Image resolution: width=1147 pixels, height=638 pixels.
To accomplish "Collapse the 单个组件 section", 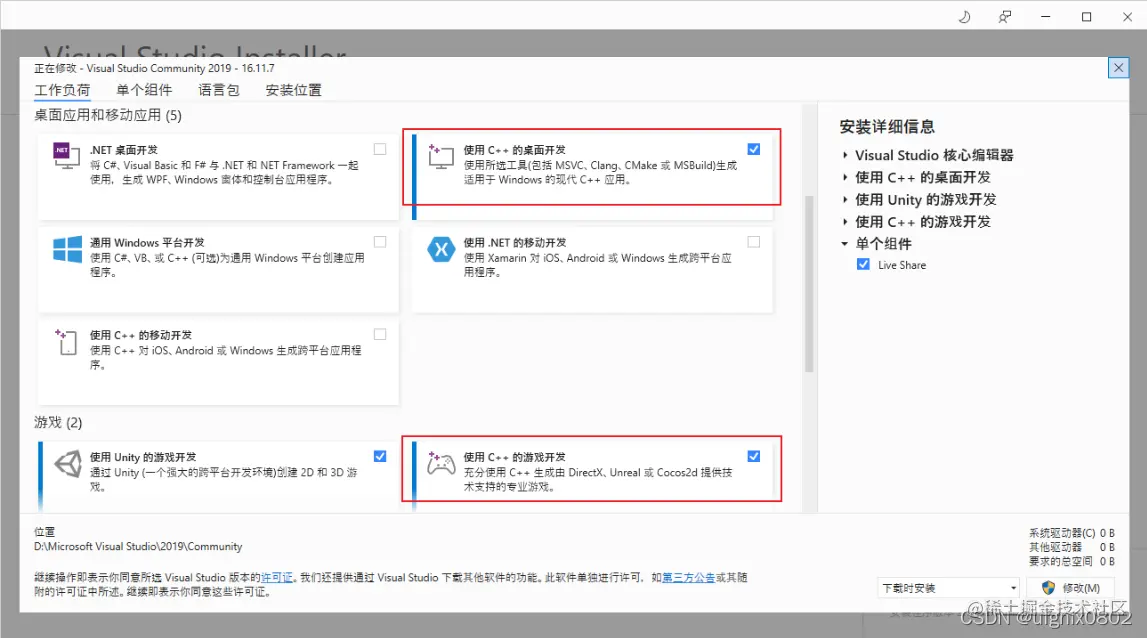I will coord(845,244).
